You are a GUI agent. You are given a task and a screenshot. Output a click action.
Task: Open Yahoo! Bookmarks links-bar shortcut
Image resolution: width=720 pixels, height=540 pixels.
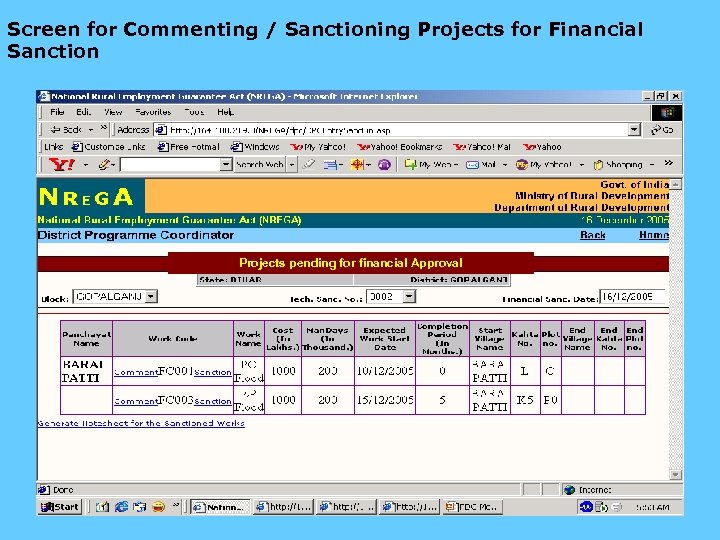tap(399, 147)
